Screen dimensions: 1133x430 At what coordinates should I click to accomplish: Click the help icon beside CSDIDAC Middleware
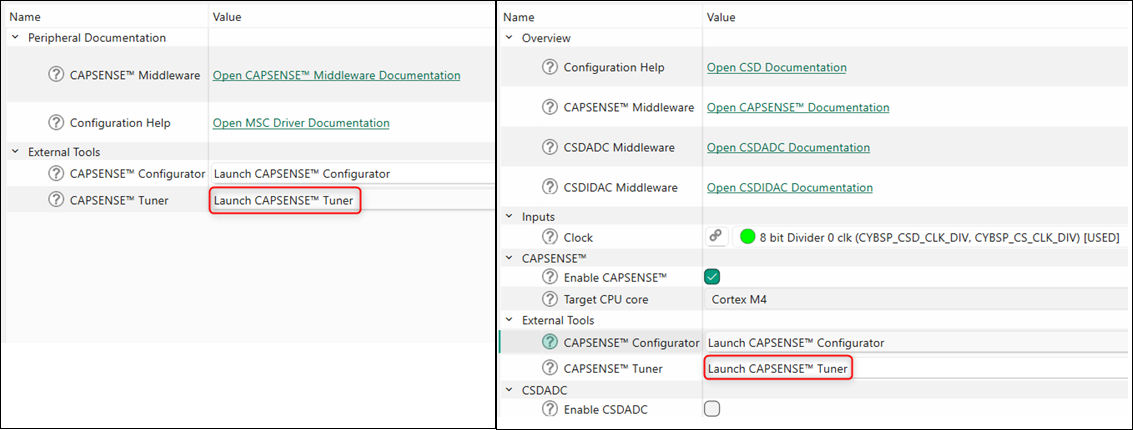(550, 187)
